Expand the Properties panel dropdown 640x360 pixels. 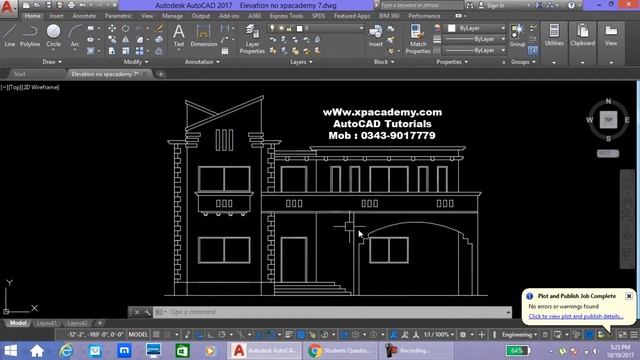(x=452, y=62)
